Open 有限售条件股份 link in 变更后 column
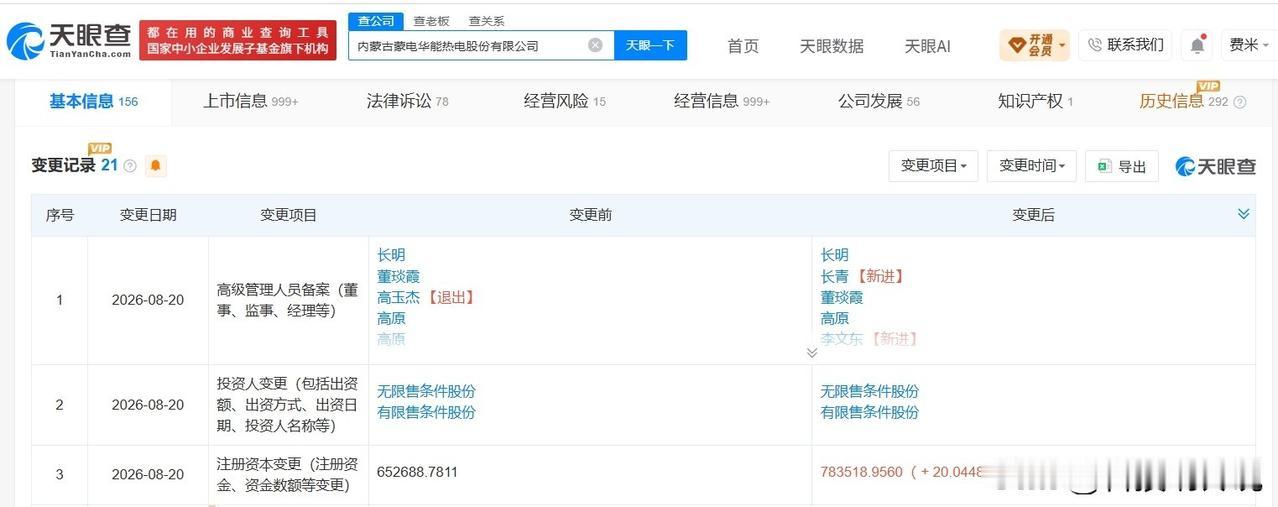 pyautogui.click(x=870, y=412)
